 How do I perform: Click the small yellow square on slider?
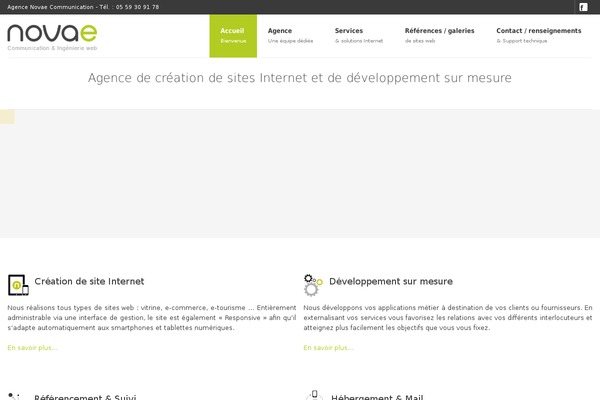point(7,116)
